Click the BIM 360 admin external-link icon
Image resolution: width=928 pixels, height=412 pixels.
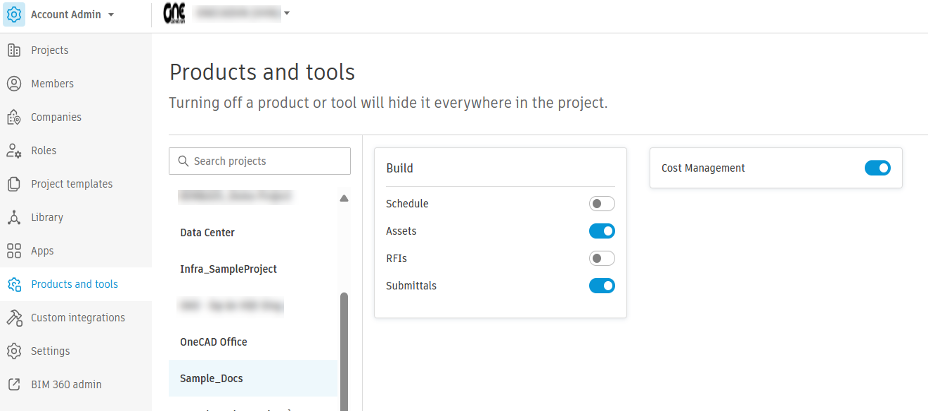tap(14, 385)
